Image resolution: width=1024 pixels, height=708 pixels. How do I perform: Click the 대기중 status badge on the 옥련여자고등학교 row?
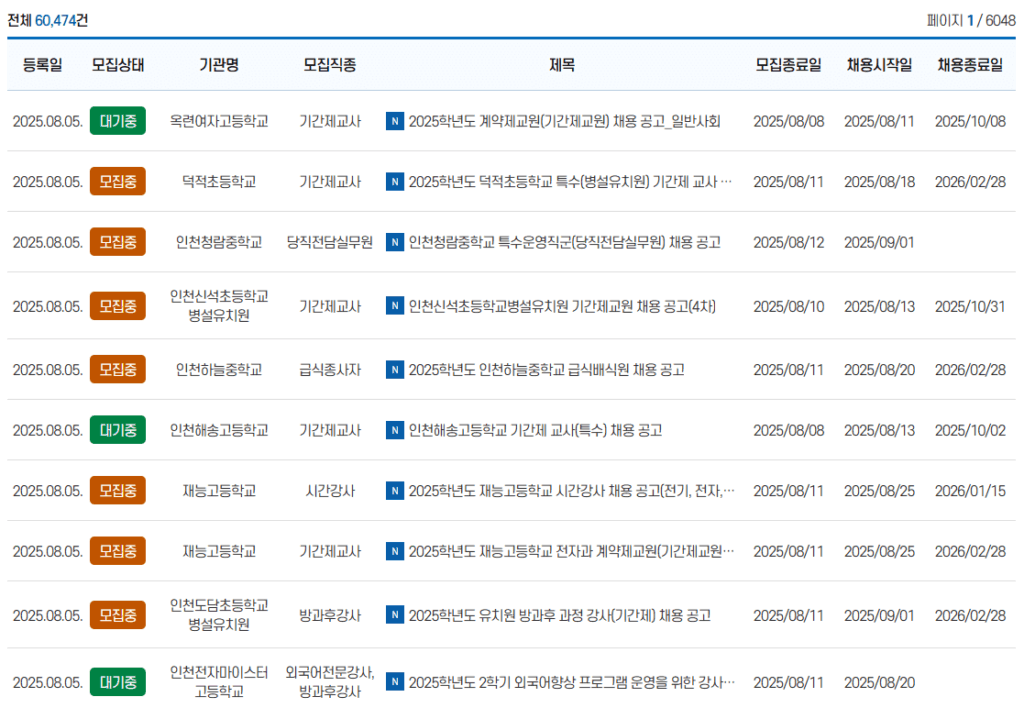click(x=117, y=121)
